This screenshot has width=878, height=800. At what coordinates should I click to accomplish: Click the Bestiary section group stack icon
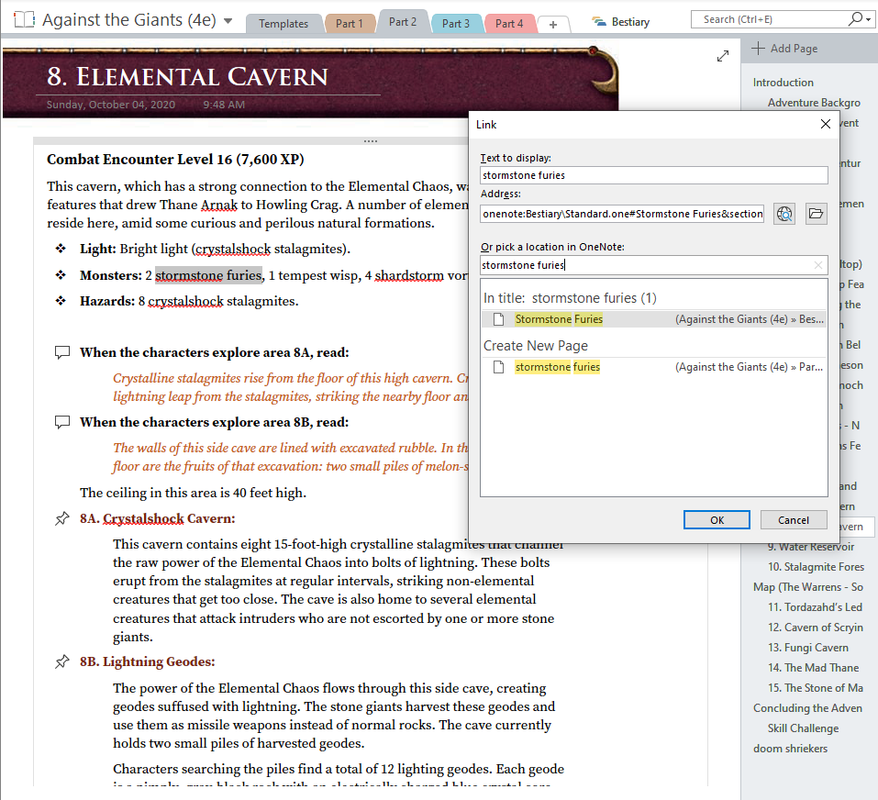tap(599, 22)
